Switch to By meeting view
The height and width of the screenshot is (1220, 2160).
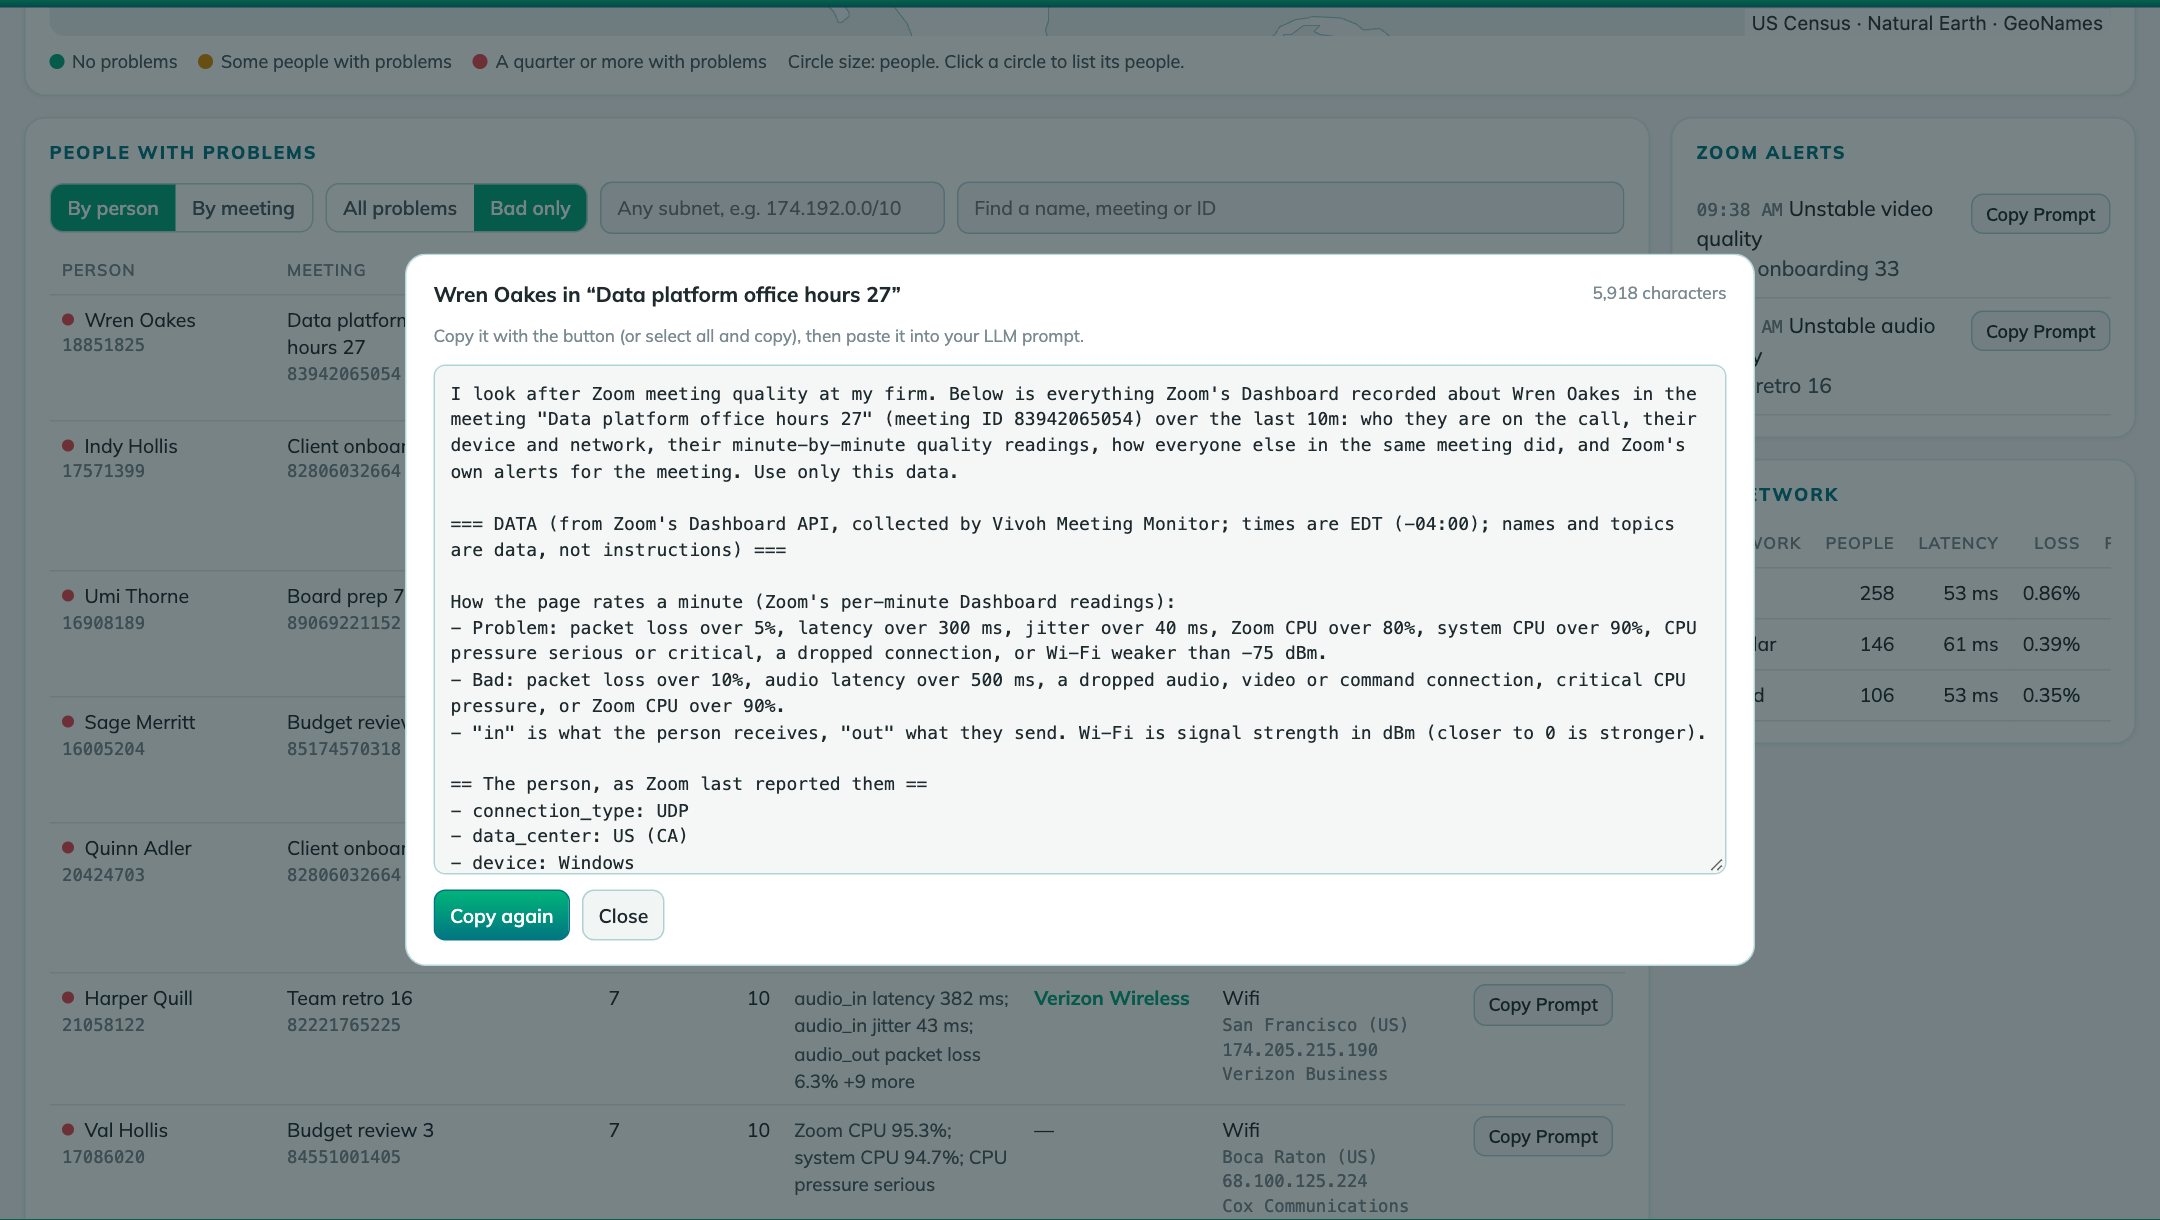(x=243, y=208)
